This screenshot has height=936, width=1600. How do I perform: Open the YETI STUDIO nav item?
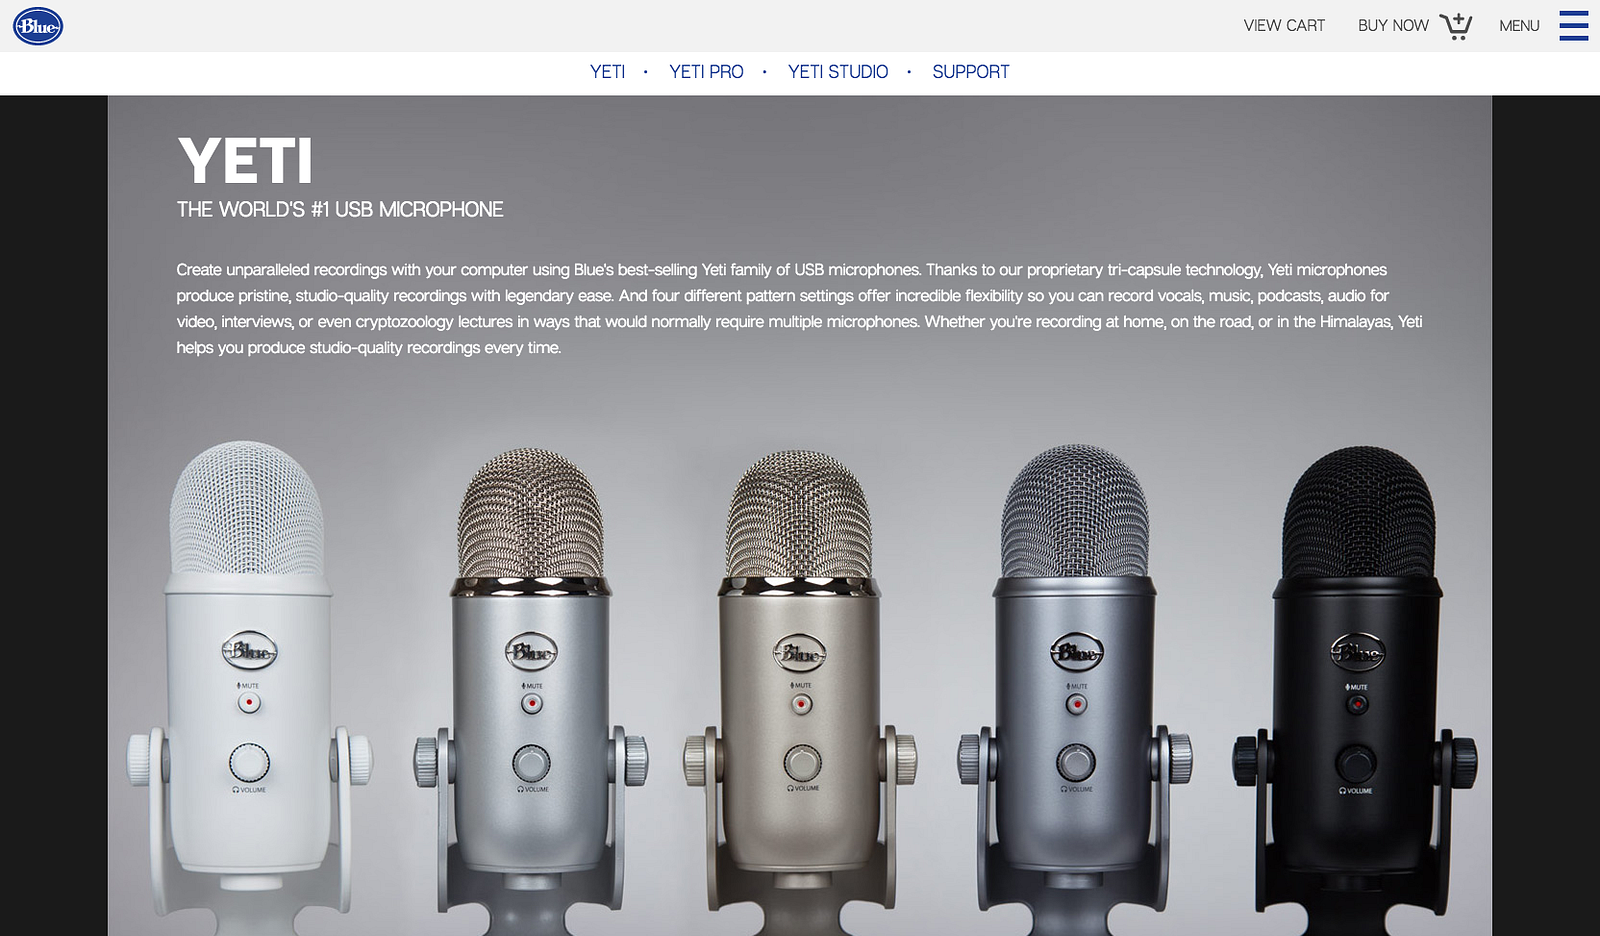click(x=838, y=72)
